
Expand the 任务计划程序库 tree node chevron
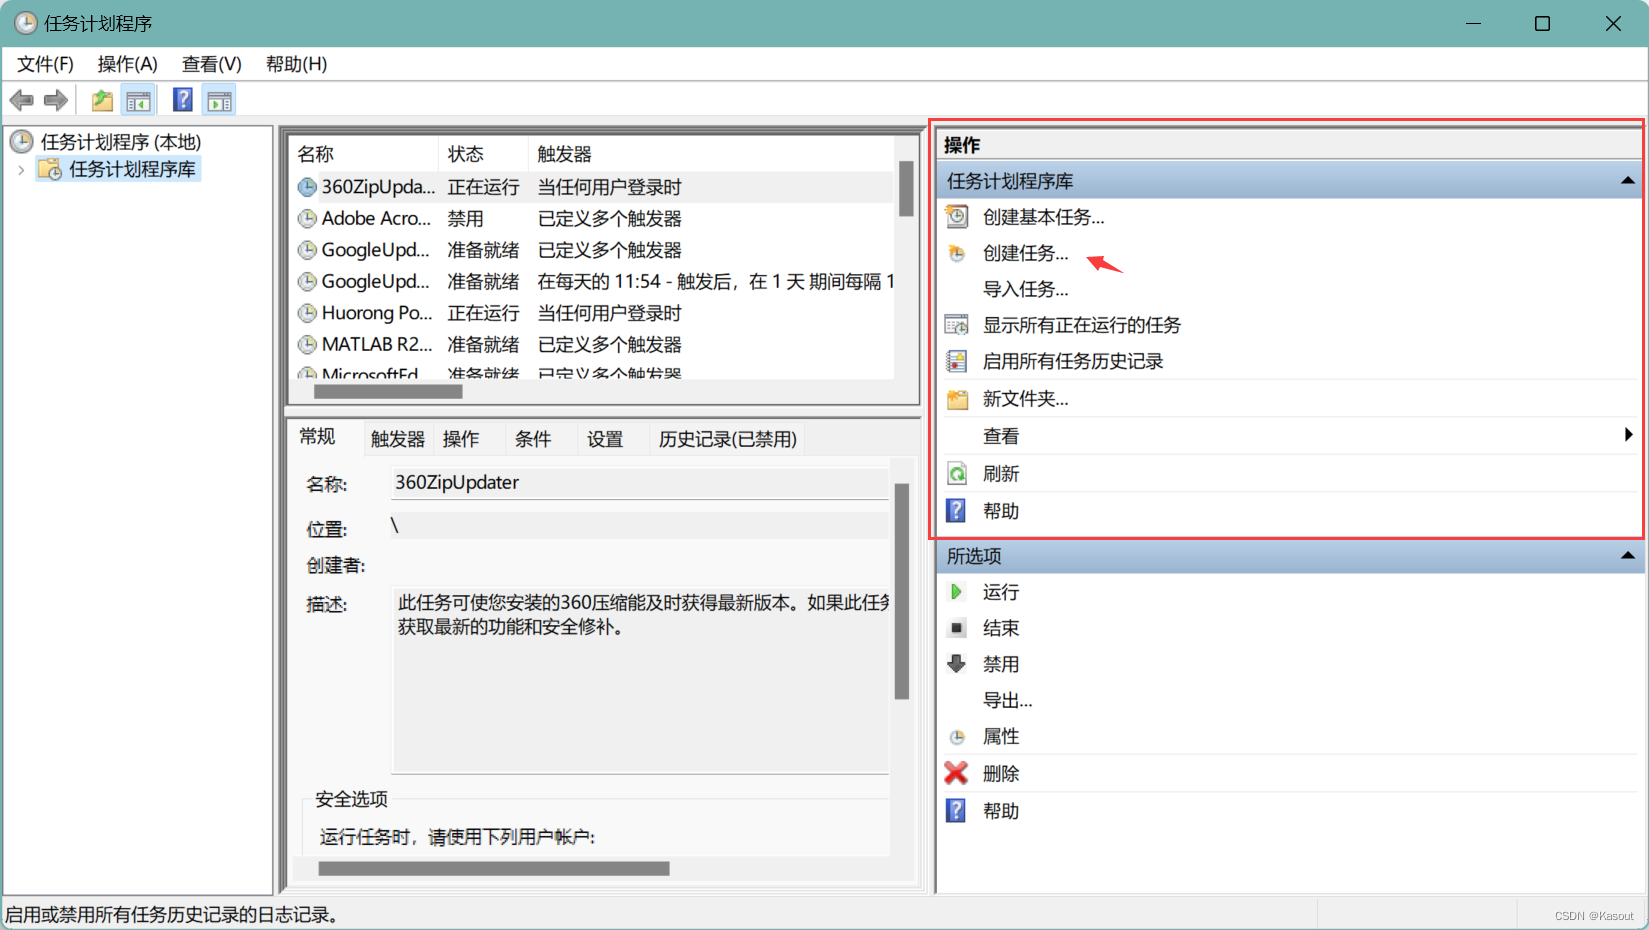pos(21,170)
